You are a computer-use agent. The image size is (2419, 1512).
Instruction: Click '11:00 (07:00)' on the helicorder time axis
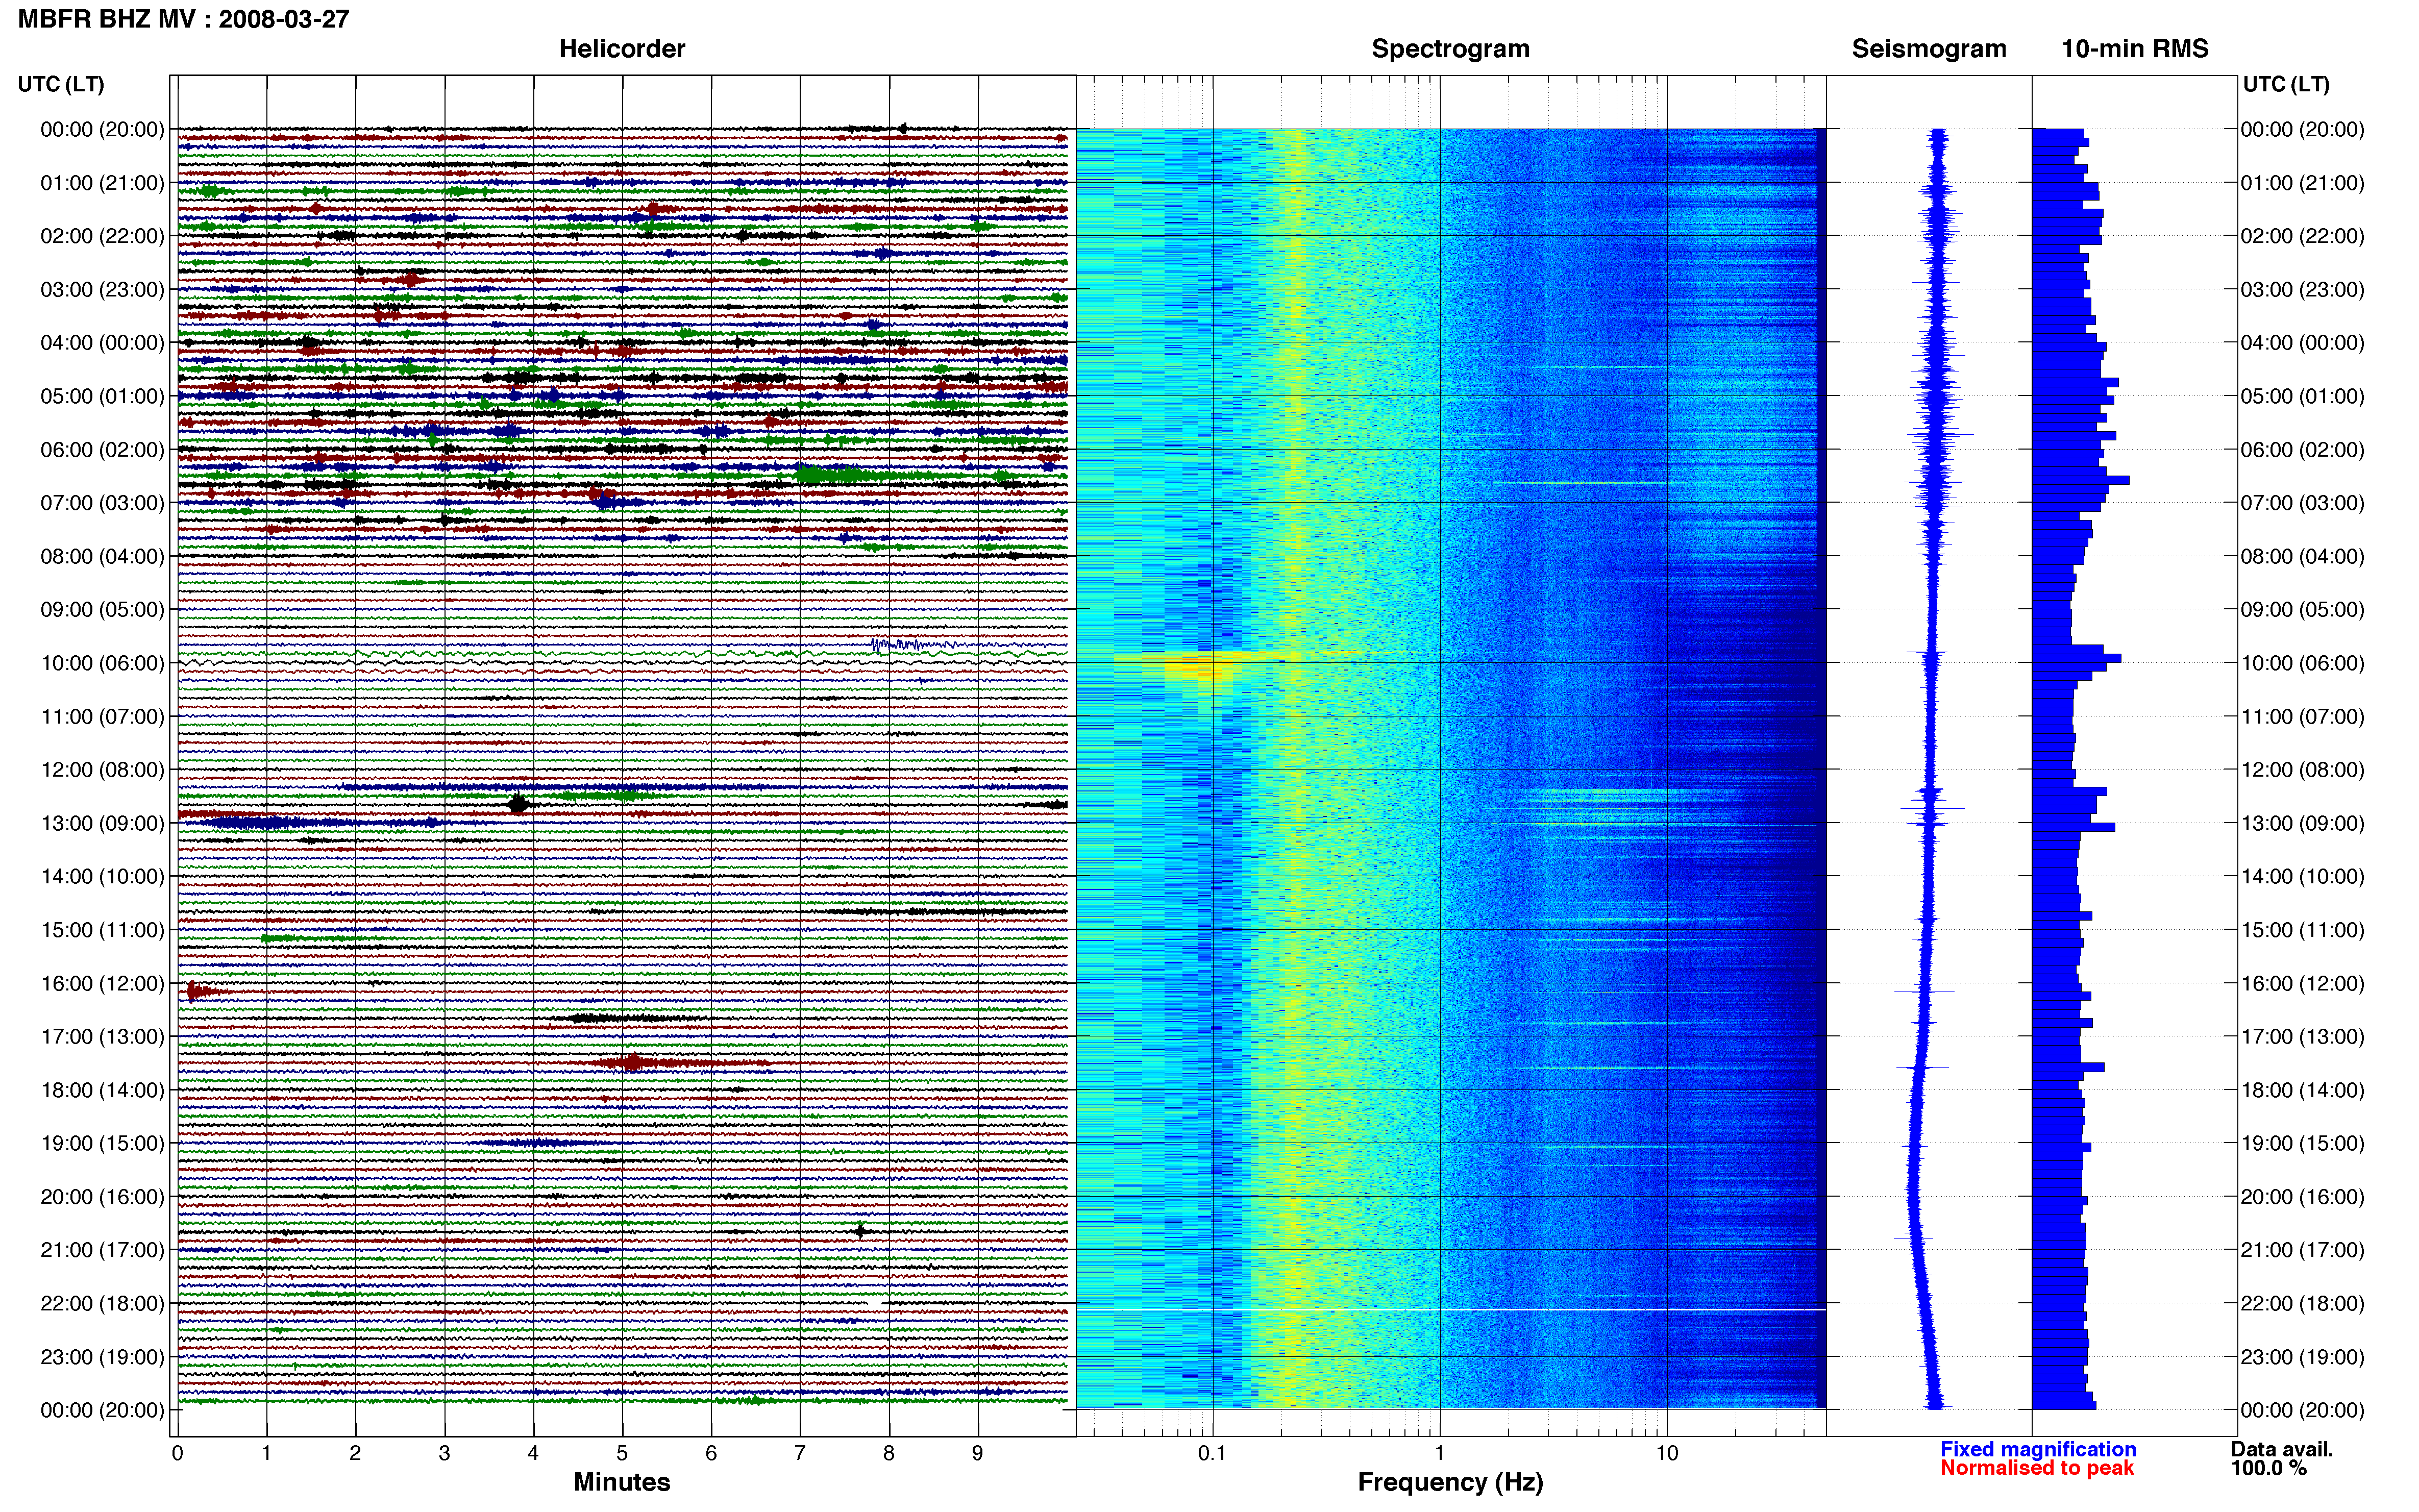102,717
